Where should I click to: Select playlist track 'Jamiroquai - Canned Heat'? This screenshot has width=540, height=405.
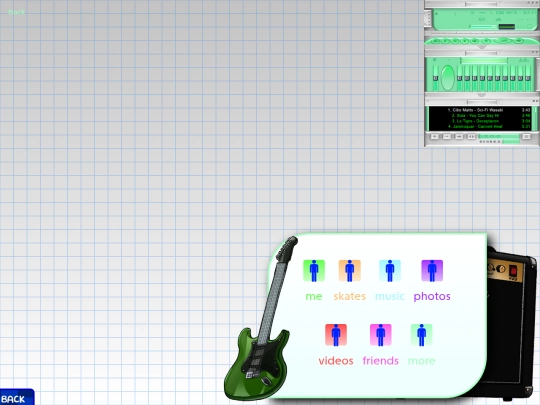pyautogui.click(x=480, y=126)
